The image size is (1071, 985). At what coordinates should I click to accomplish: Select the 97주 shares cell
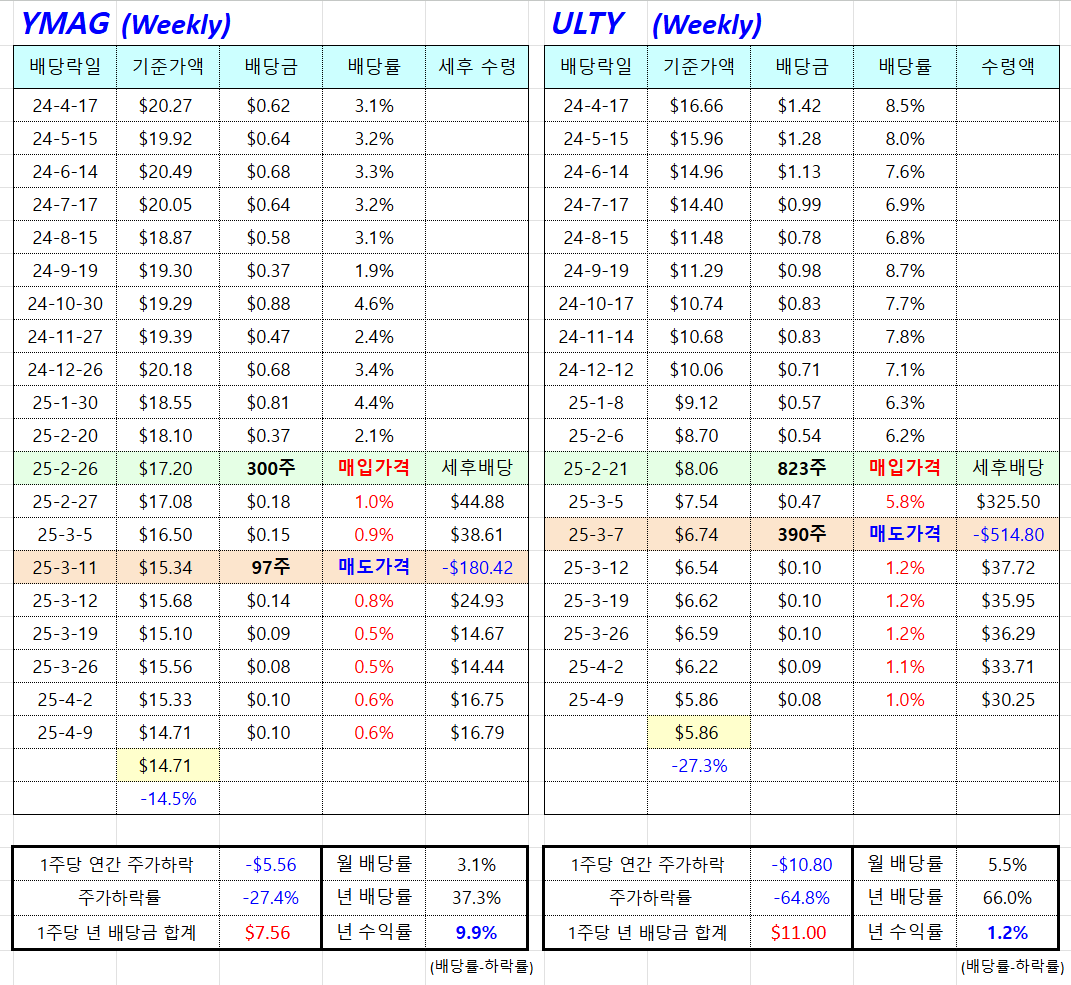click(270, 567)
